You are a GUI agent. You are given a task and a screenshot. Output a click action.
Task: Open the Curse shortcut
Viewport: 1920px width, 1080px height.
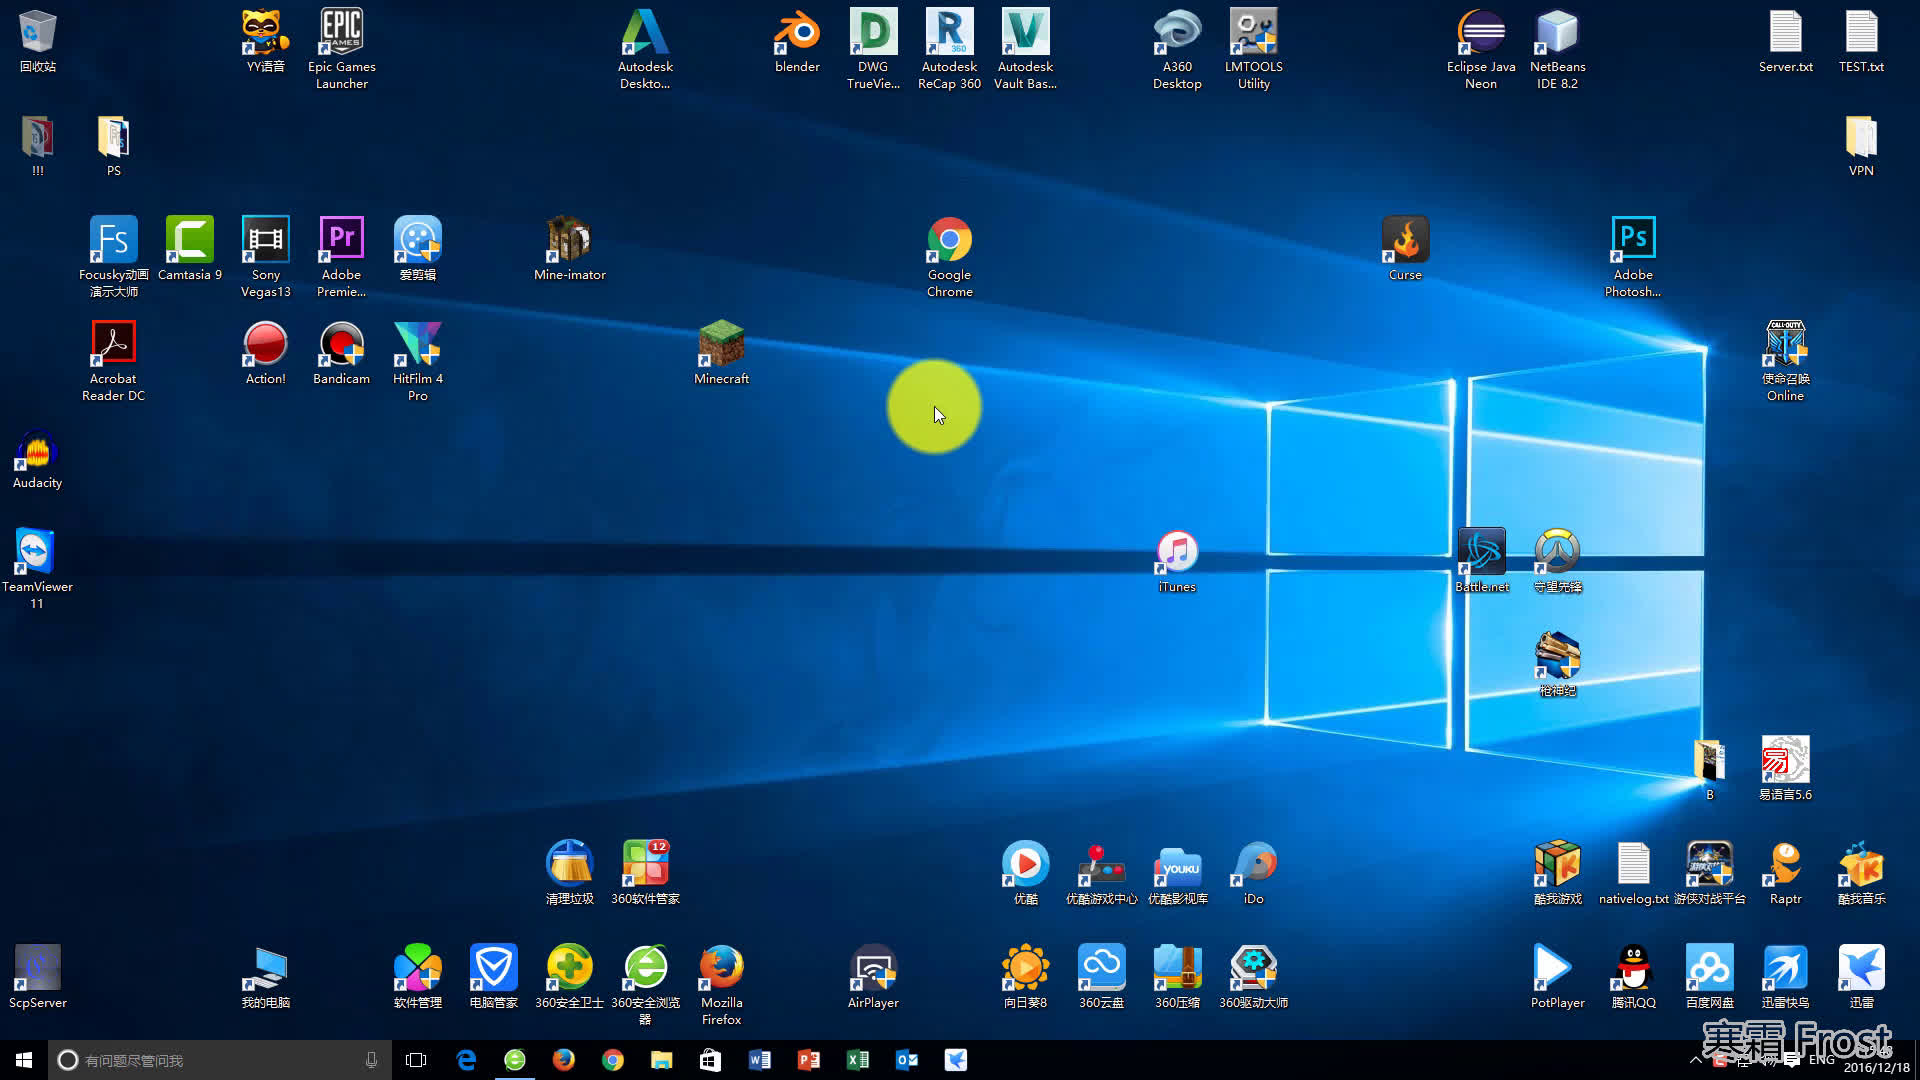point(1405,249)
